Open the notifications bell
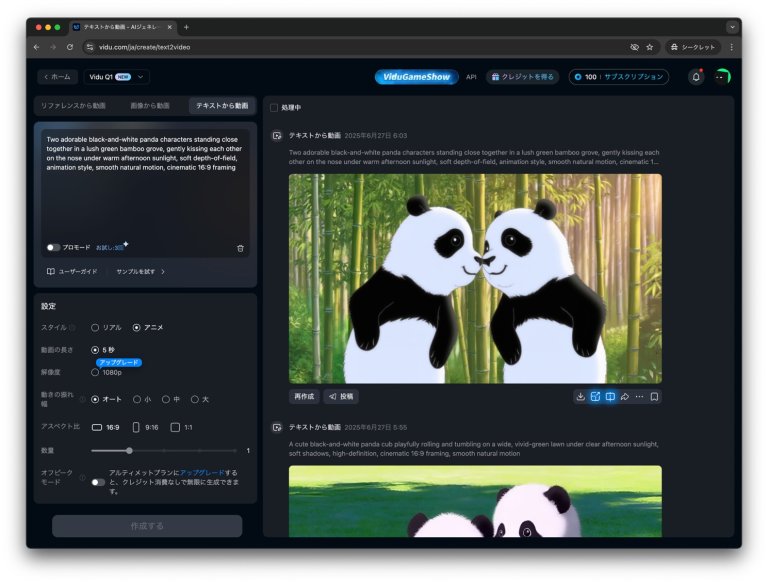The width and height of the screenshot is (768, 583). 696,77
